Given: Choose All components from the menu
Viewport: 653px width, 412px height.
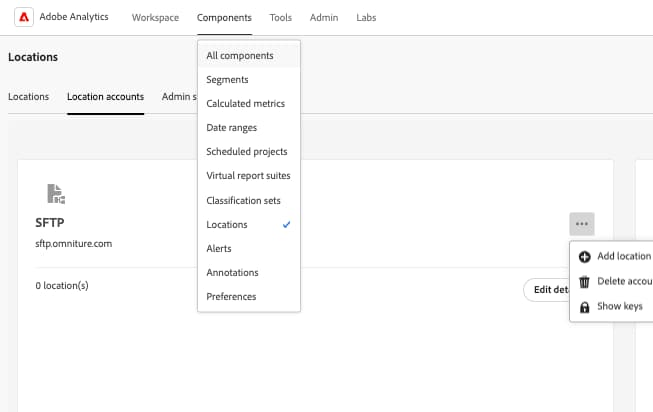Looking at the screenshot, I should [240, 56].
